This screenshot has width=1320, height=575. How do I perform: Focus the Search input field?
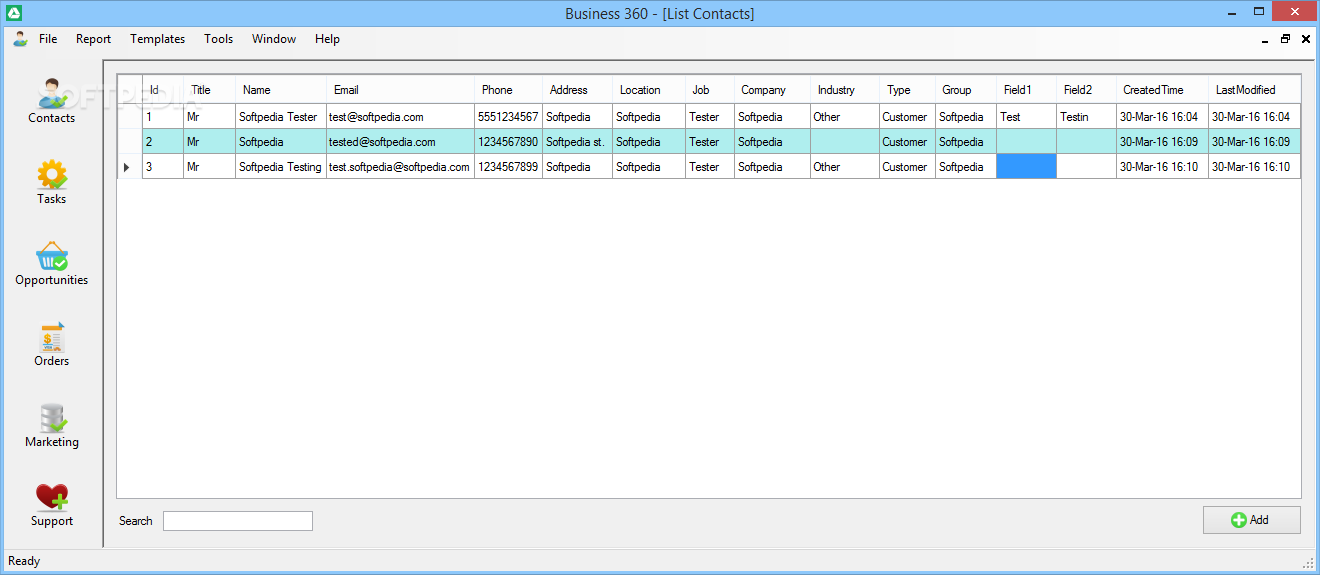point(238,521)
